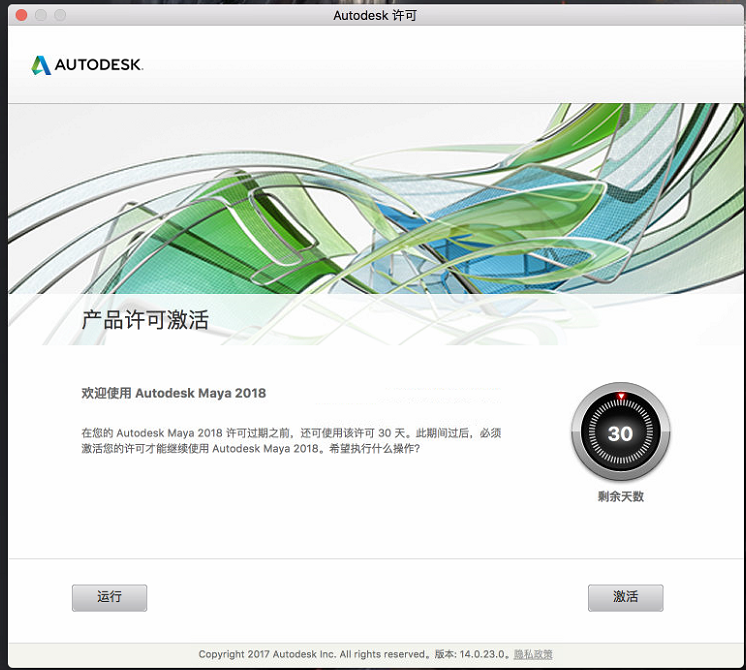Click the 30-day remaining countdown dial
The image size is (746, 670).
[620, 433]
